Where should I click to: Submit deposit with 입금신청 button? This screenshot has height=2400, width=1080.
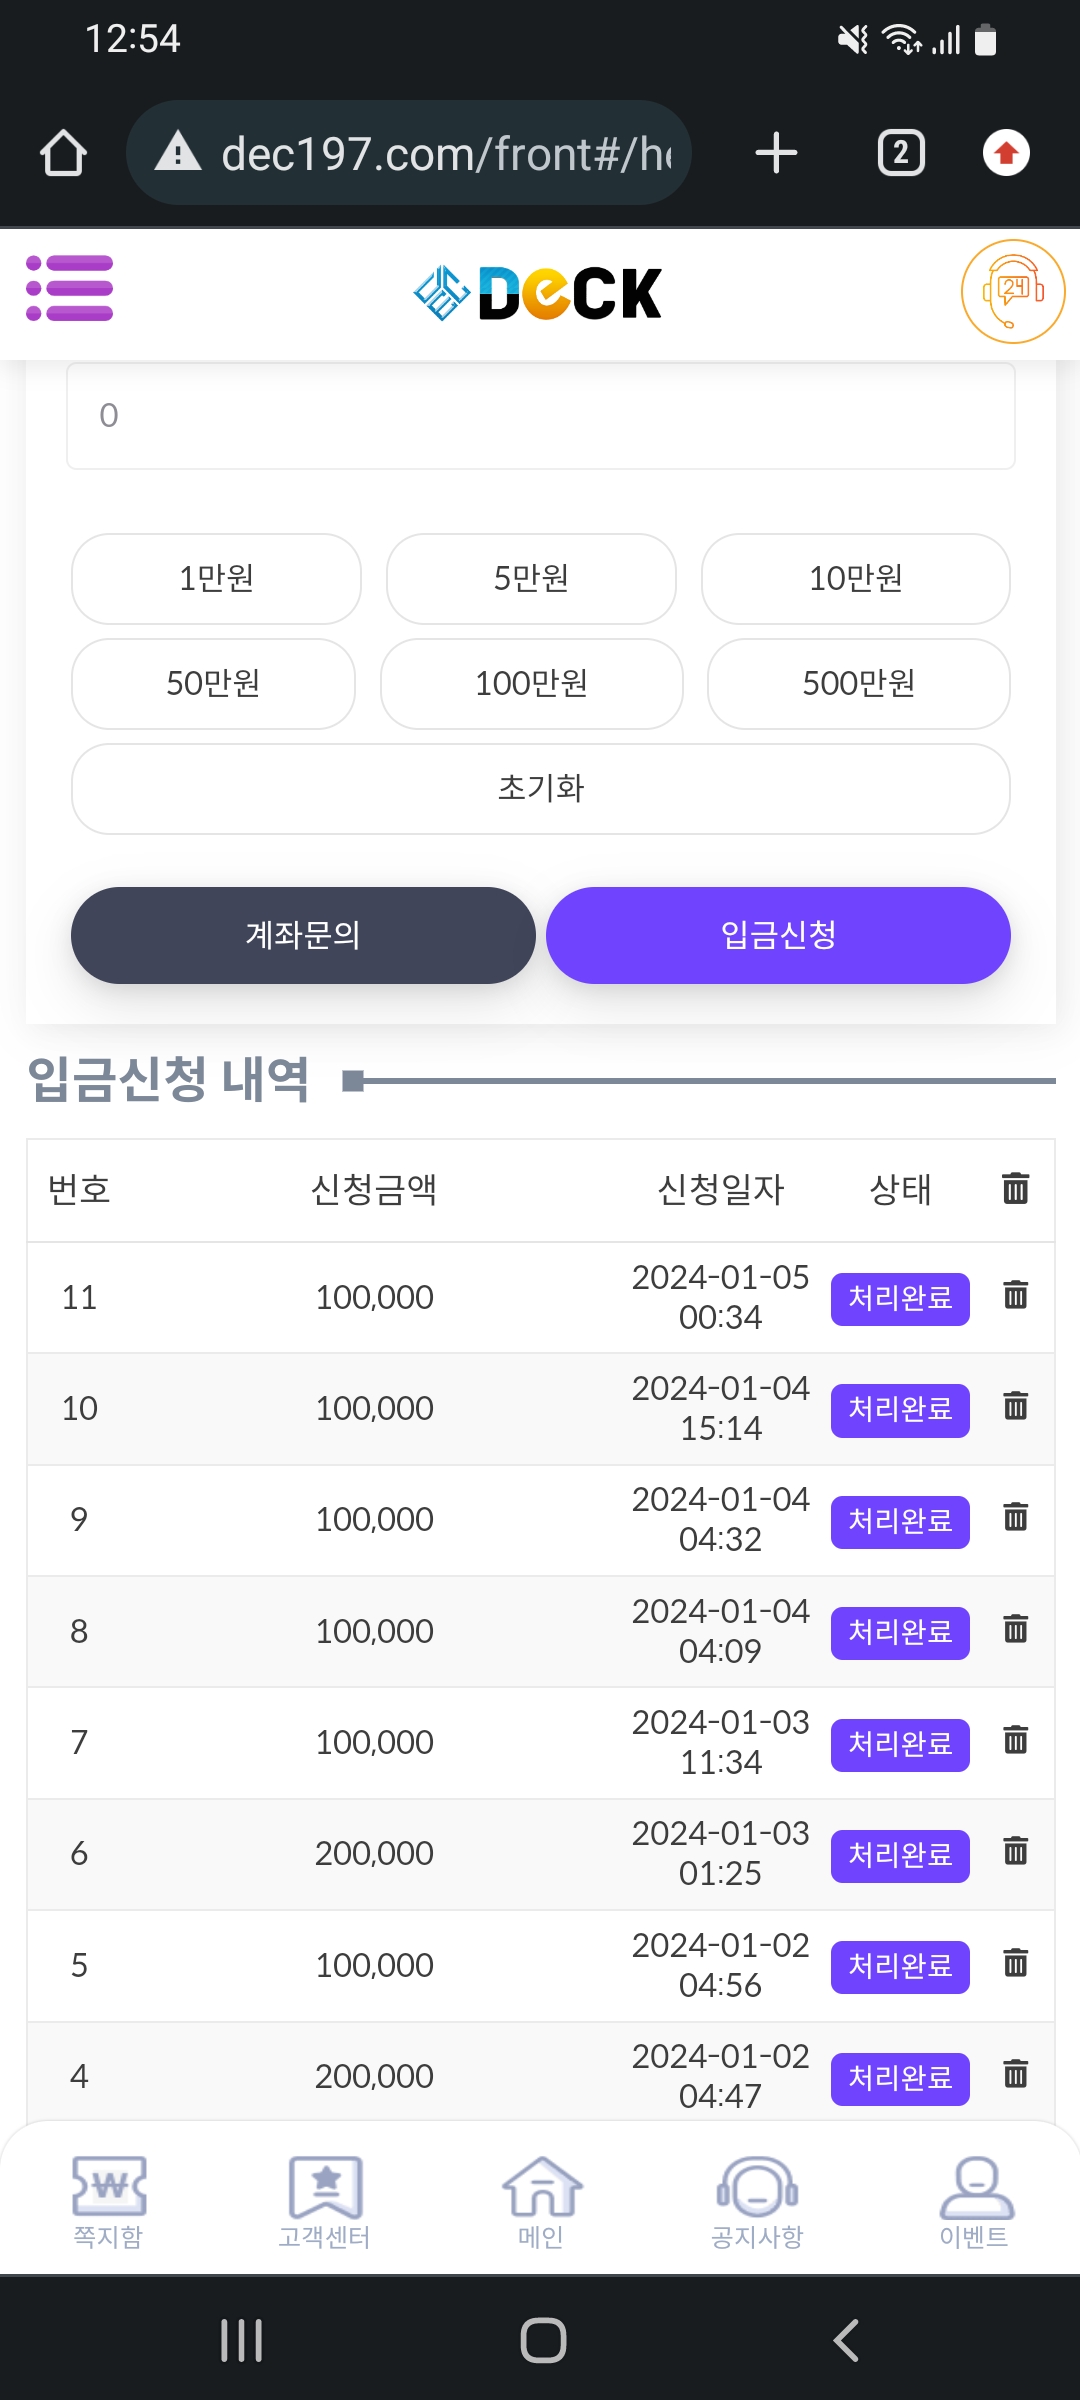778,935
